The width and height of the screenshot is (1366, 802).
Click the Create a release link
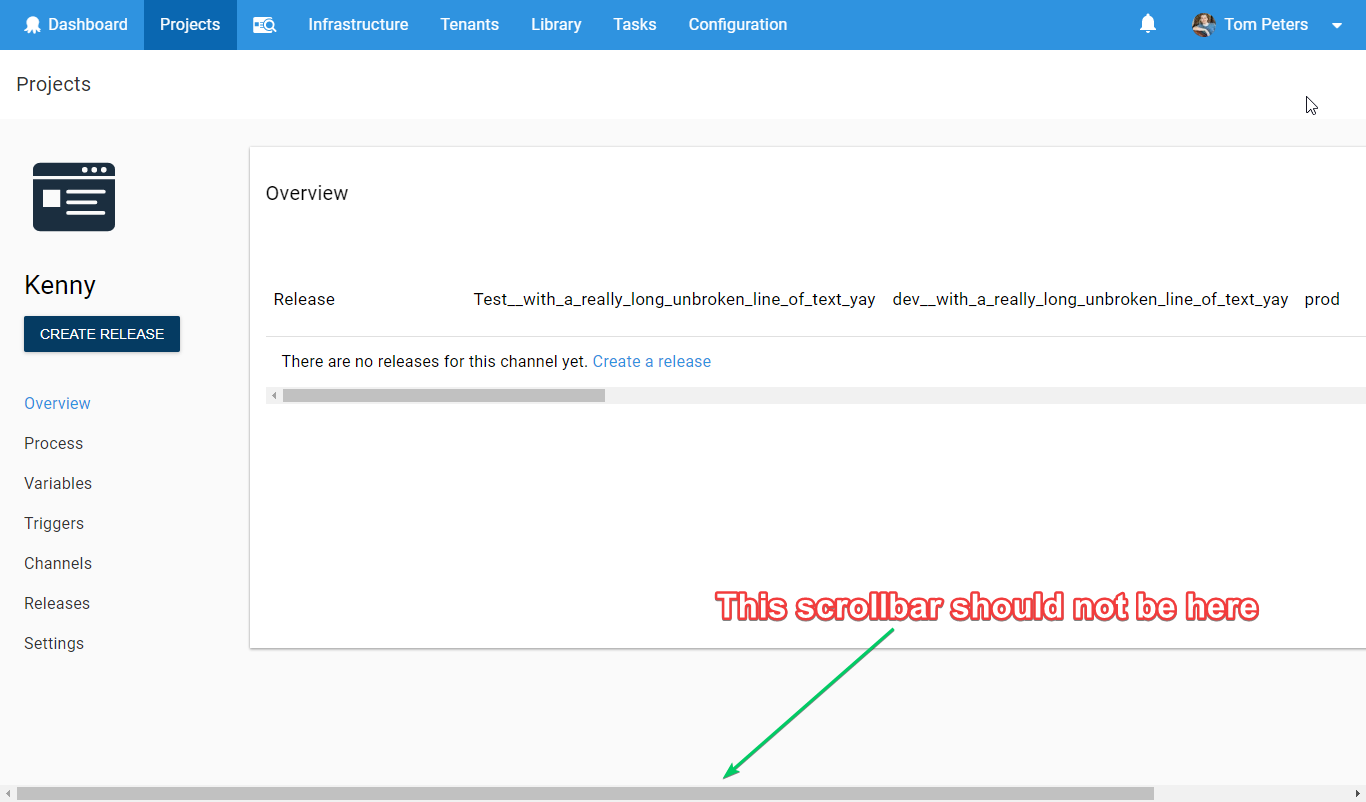(x=651, y=361)
